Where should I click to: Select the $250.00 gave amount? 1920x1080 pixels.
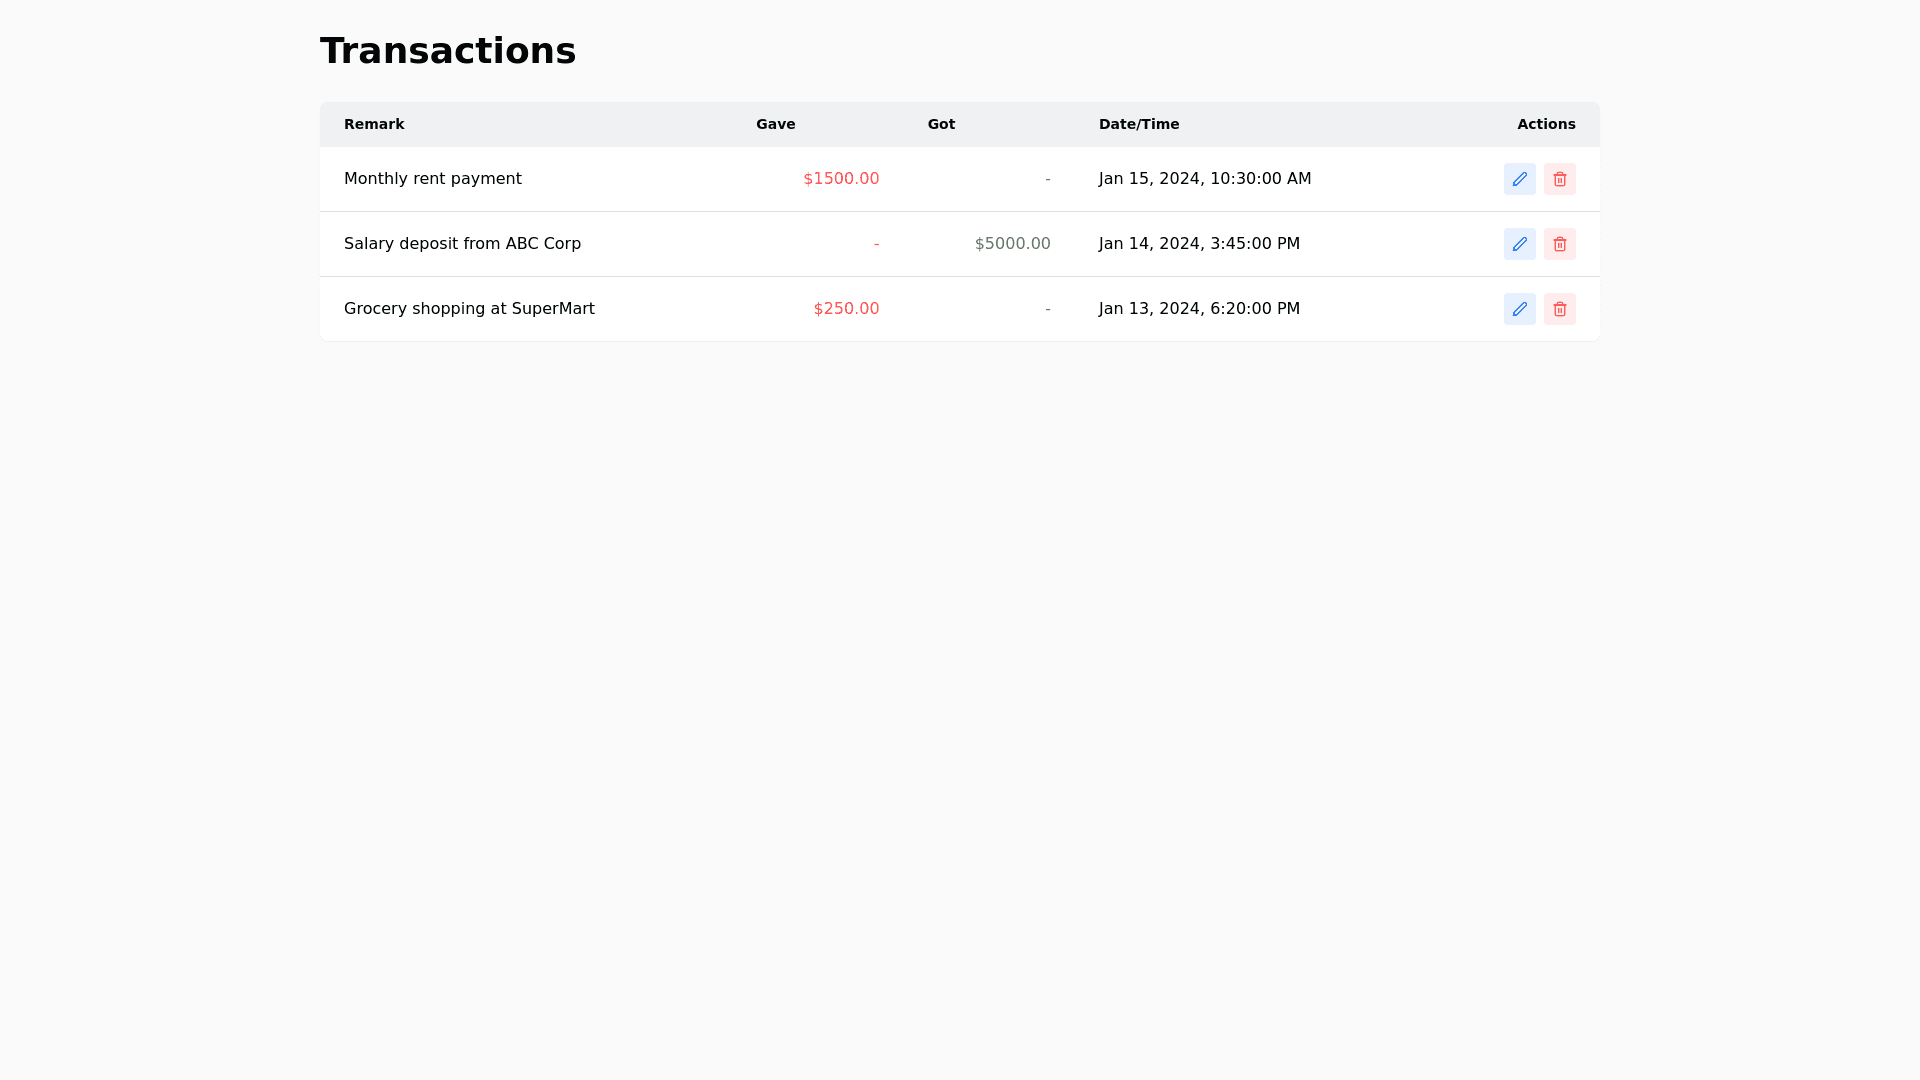(846, 309)
